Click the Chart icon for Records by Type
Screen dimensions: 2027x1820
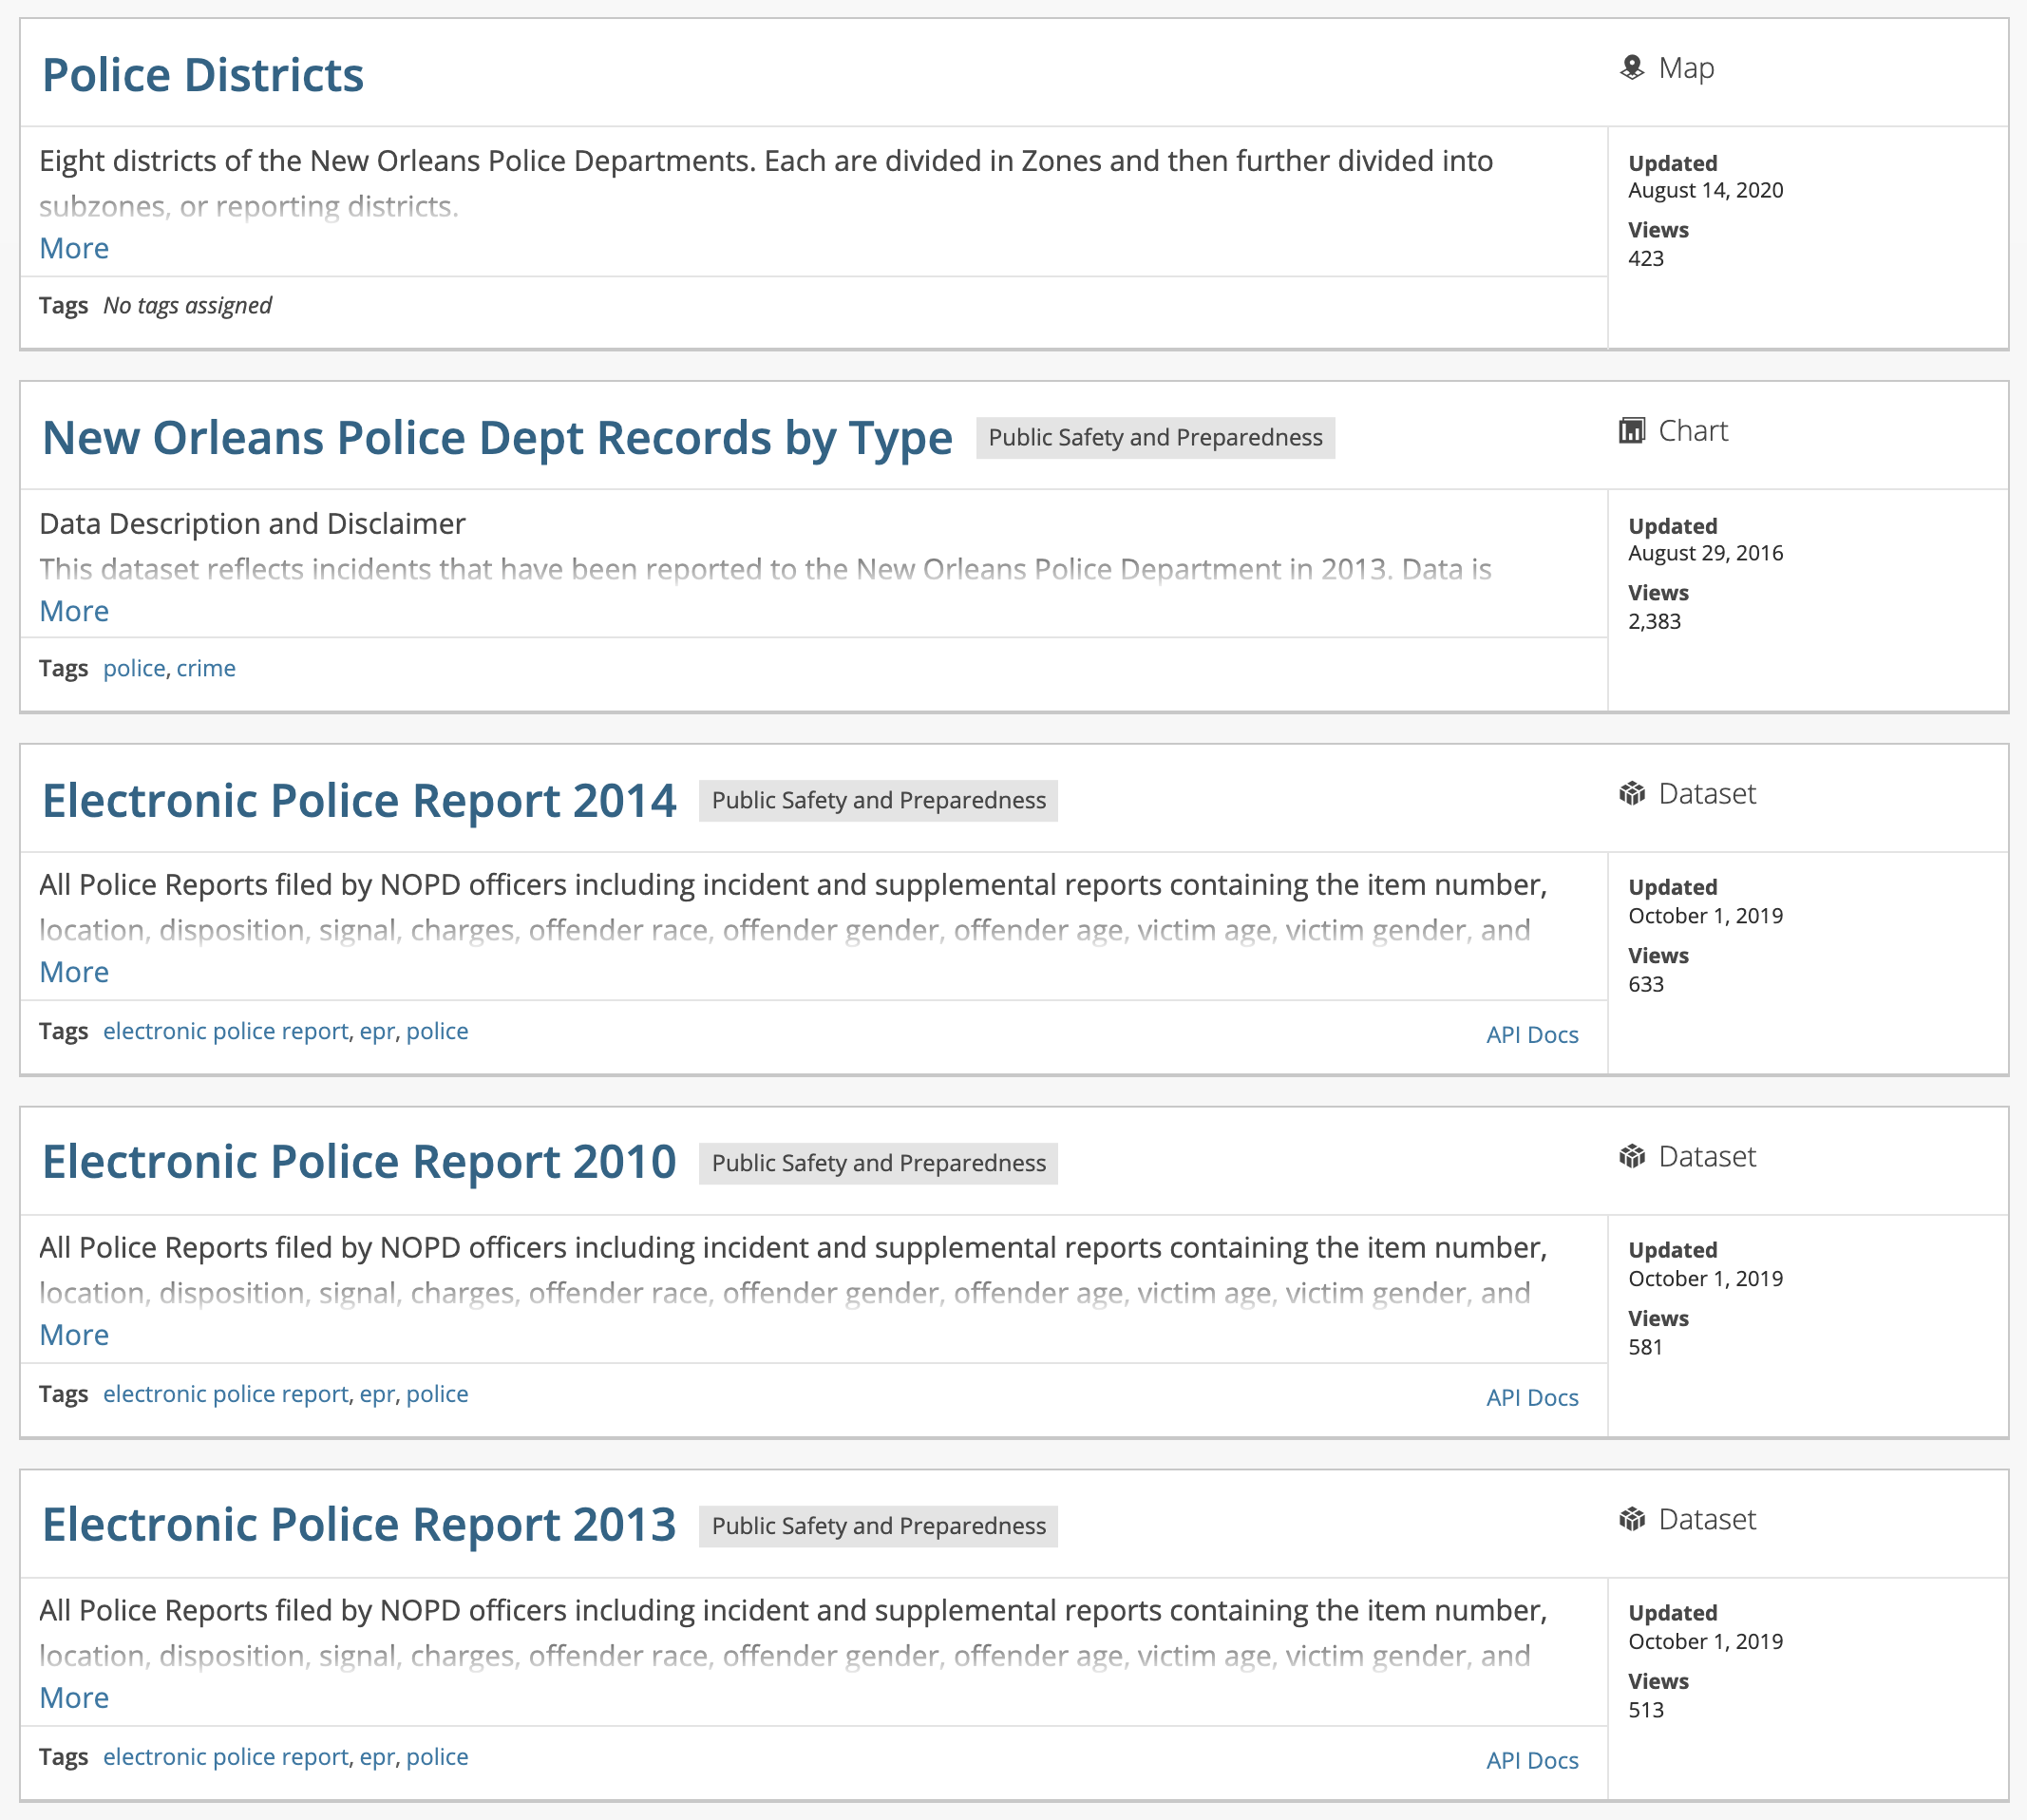point(1631,431)
